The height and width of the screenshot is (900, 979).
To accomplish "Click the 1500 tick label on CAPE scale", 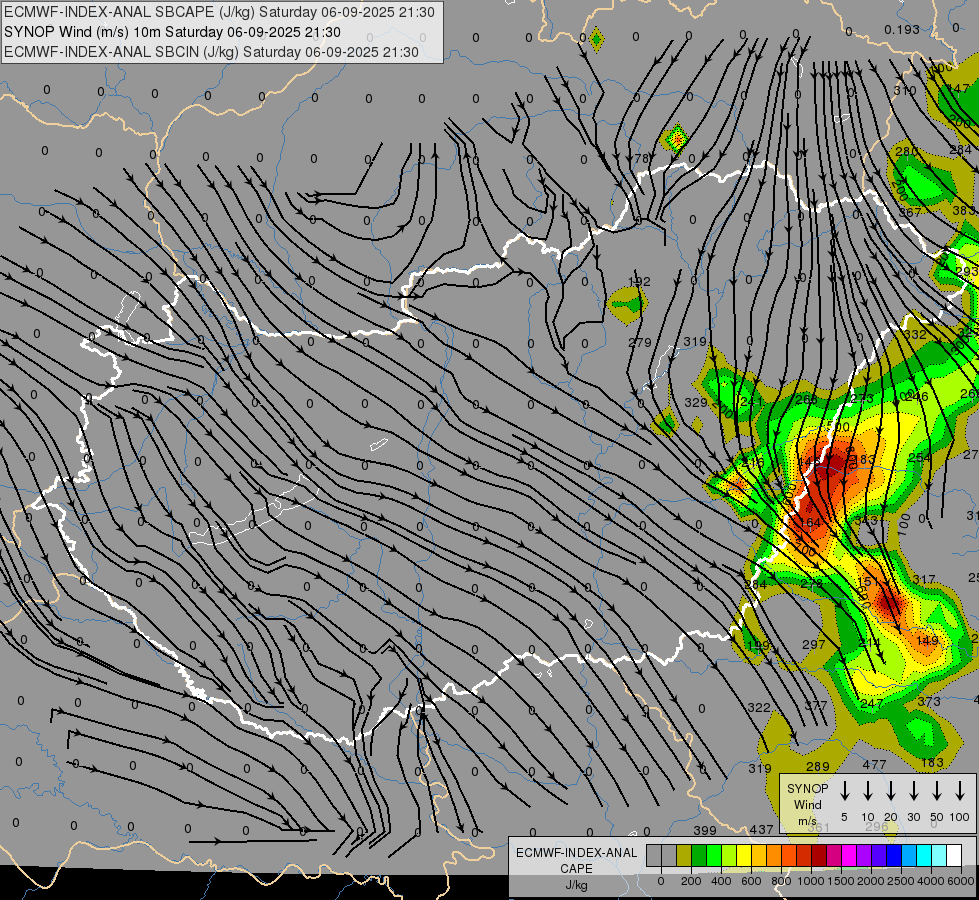I will [x=841, y=881].
